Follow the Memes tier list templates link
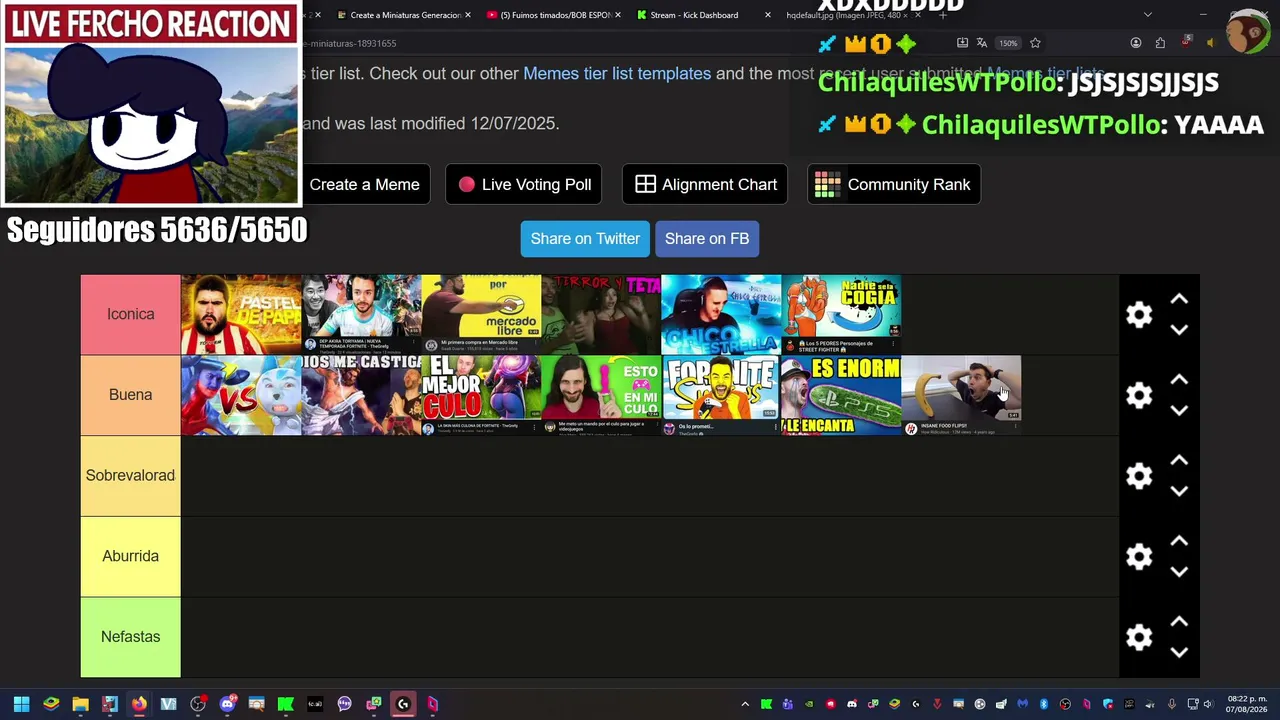The width and height of the screenshot is (1280, 720). point(617,74)
